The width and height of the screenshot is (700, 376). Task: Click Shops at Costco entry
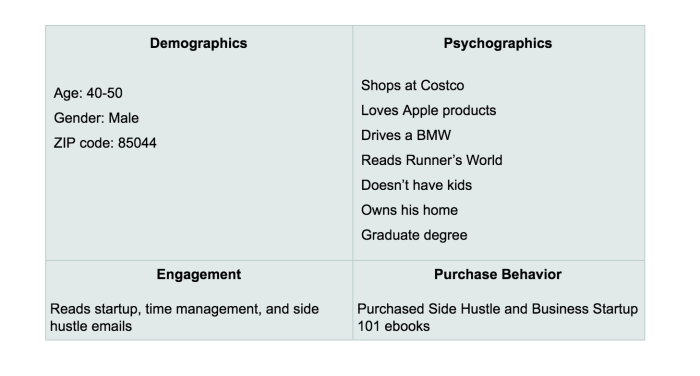412,85
